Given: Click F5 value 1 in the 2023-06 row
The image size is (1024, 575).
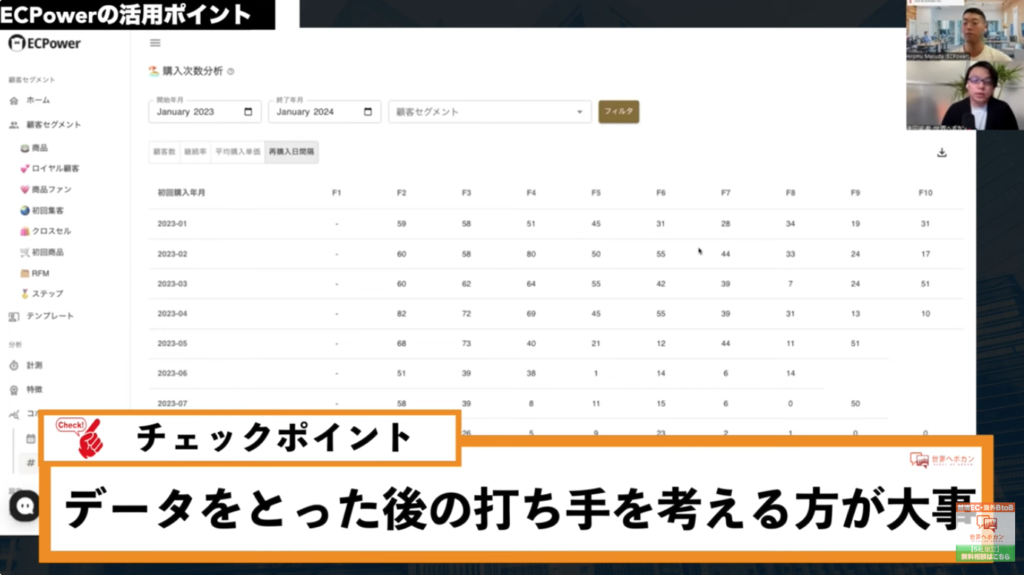Looking at the screenshot, I should (596, 373).
